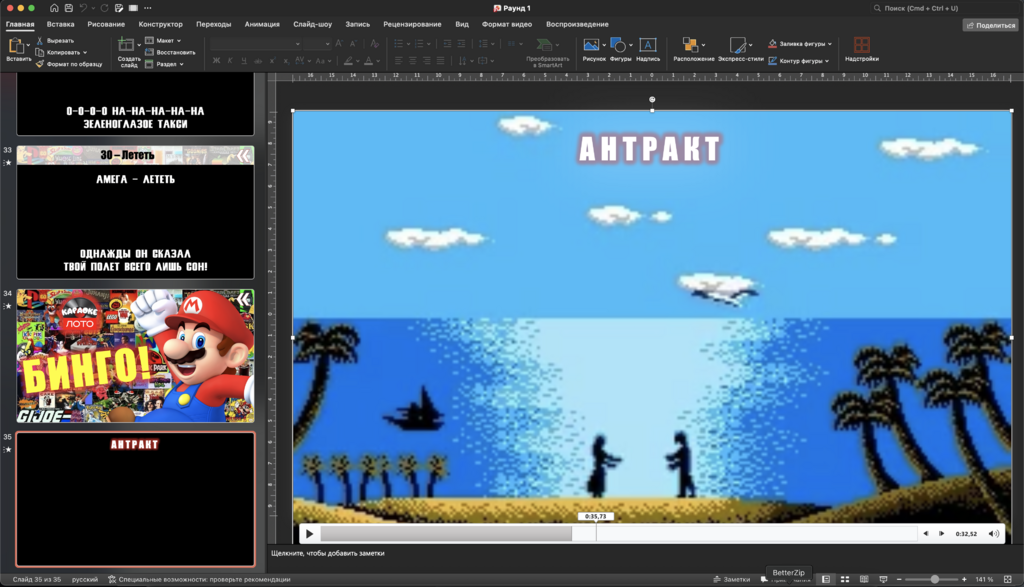Toggle superscript formatting

(272, 61)
